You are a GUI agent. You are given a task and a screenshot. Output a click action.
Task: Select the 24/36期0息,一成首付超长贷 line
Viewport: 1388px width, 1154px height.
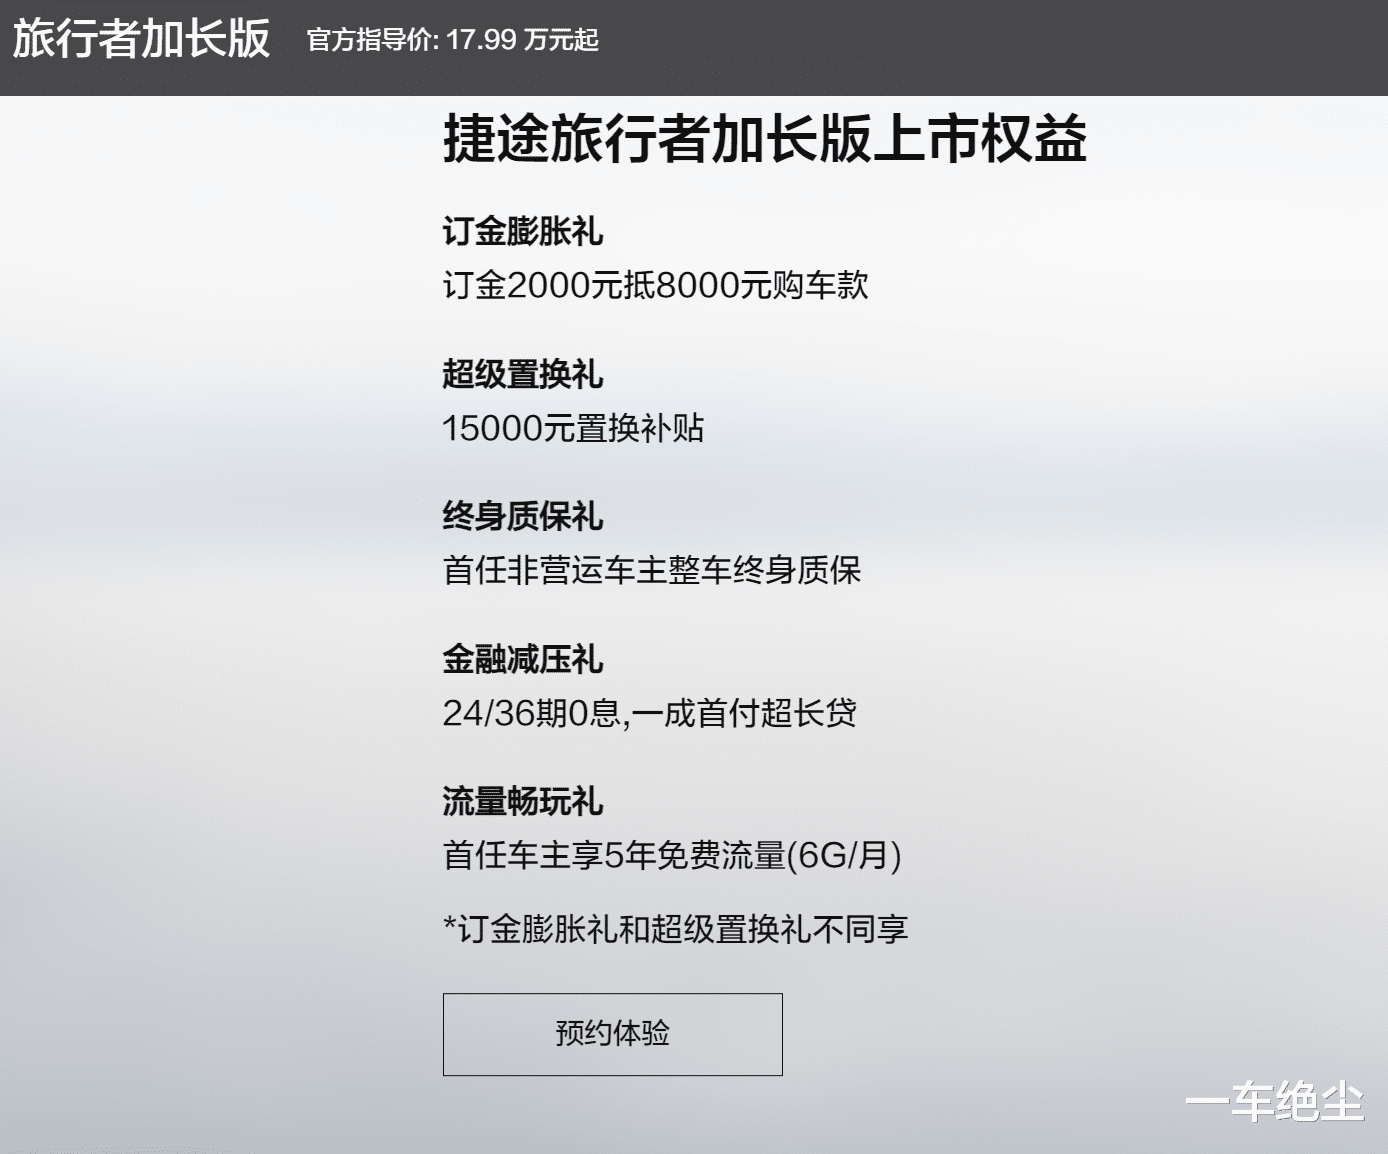tap(650, 714)
